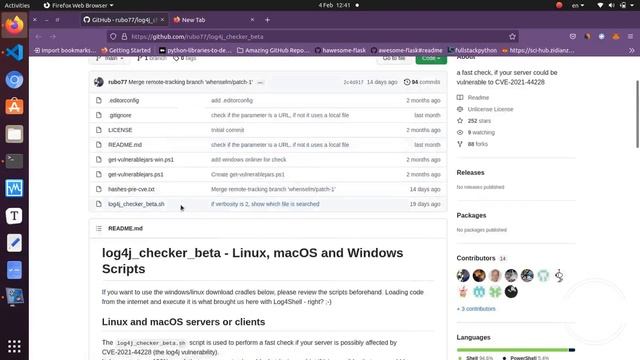Click the commit history clock icon

click(407, 82)
